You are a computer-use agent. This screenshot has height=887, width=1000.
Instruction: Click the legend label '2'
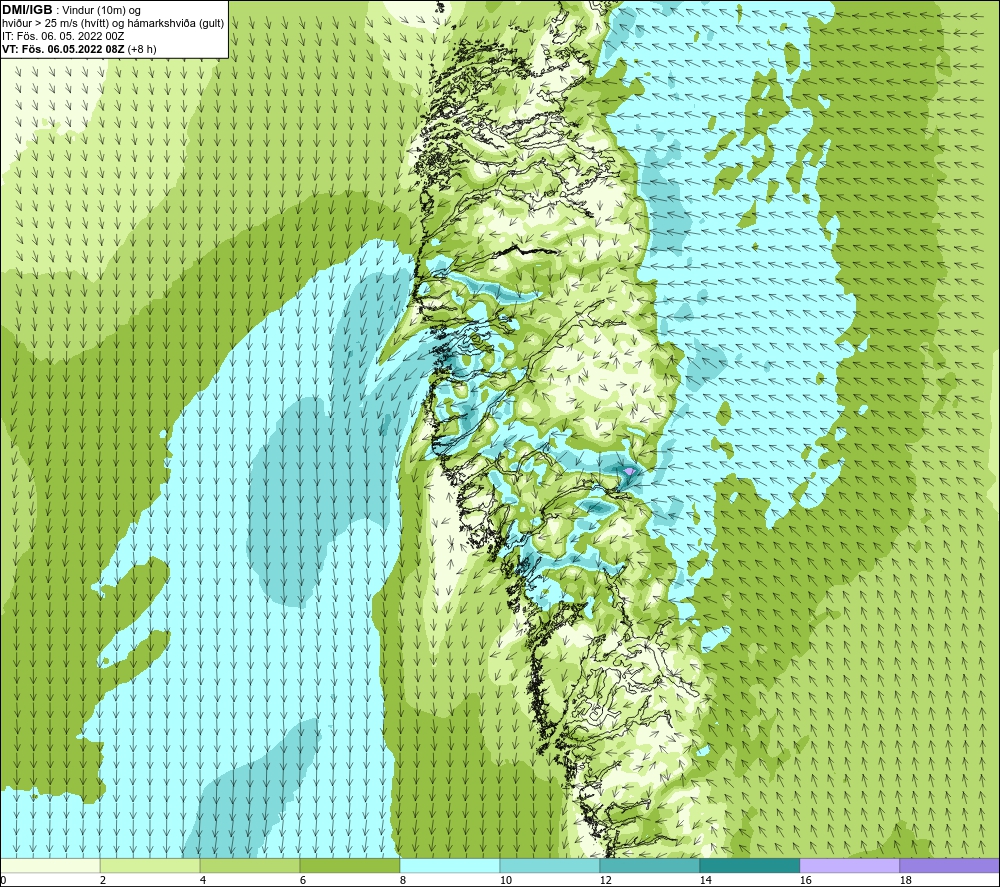click(103, 881)
